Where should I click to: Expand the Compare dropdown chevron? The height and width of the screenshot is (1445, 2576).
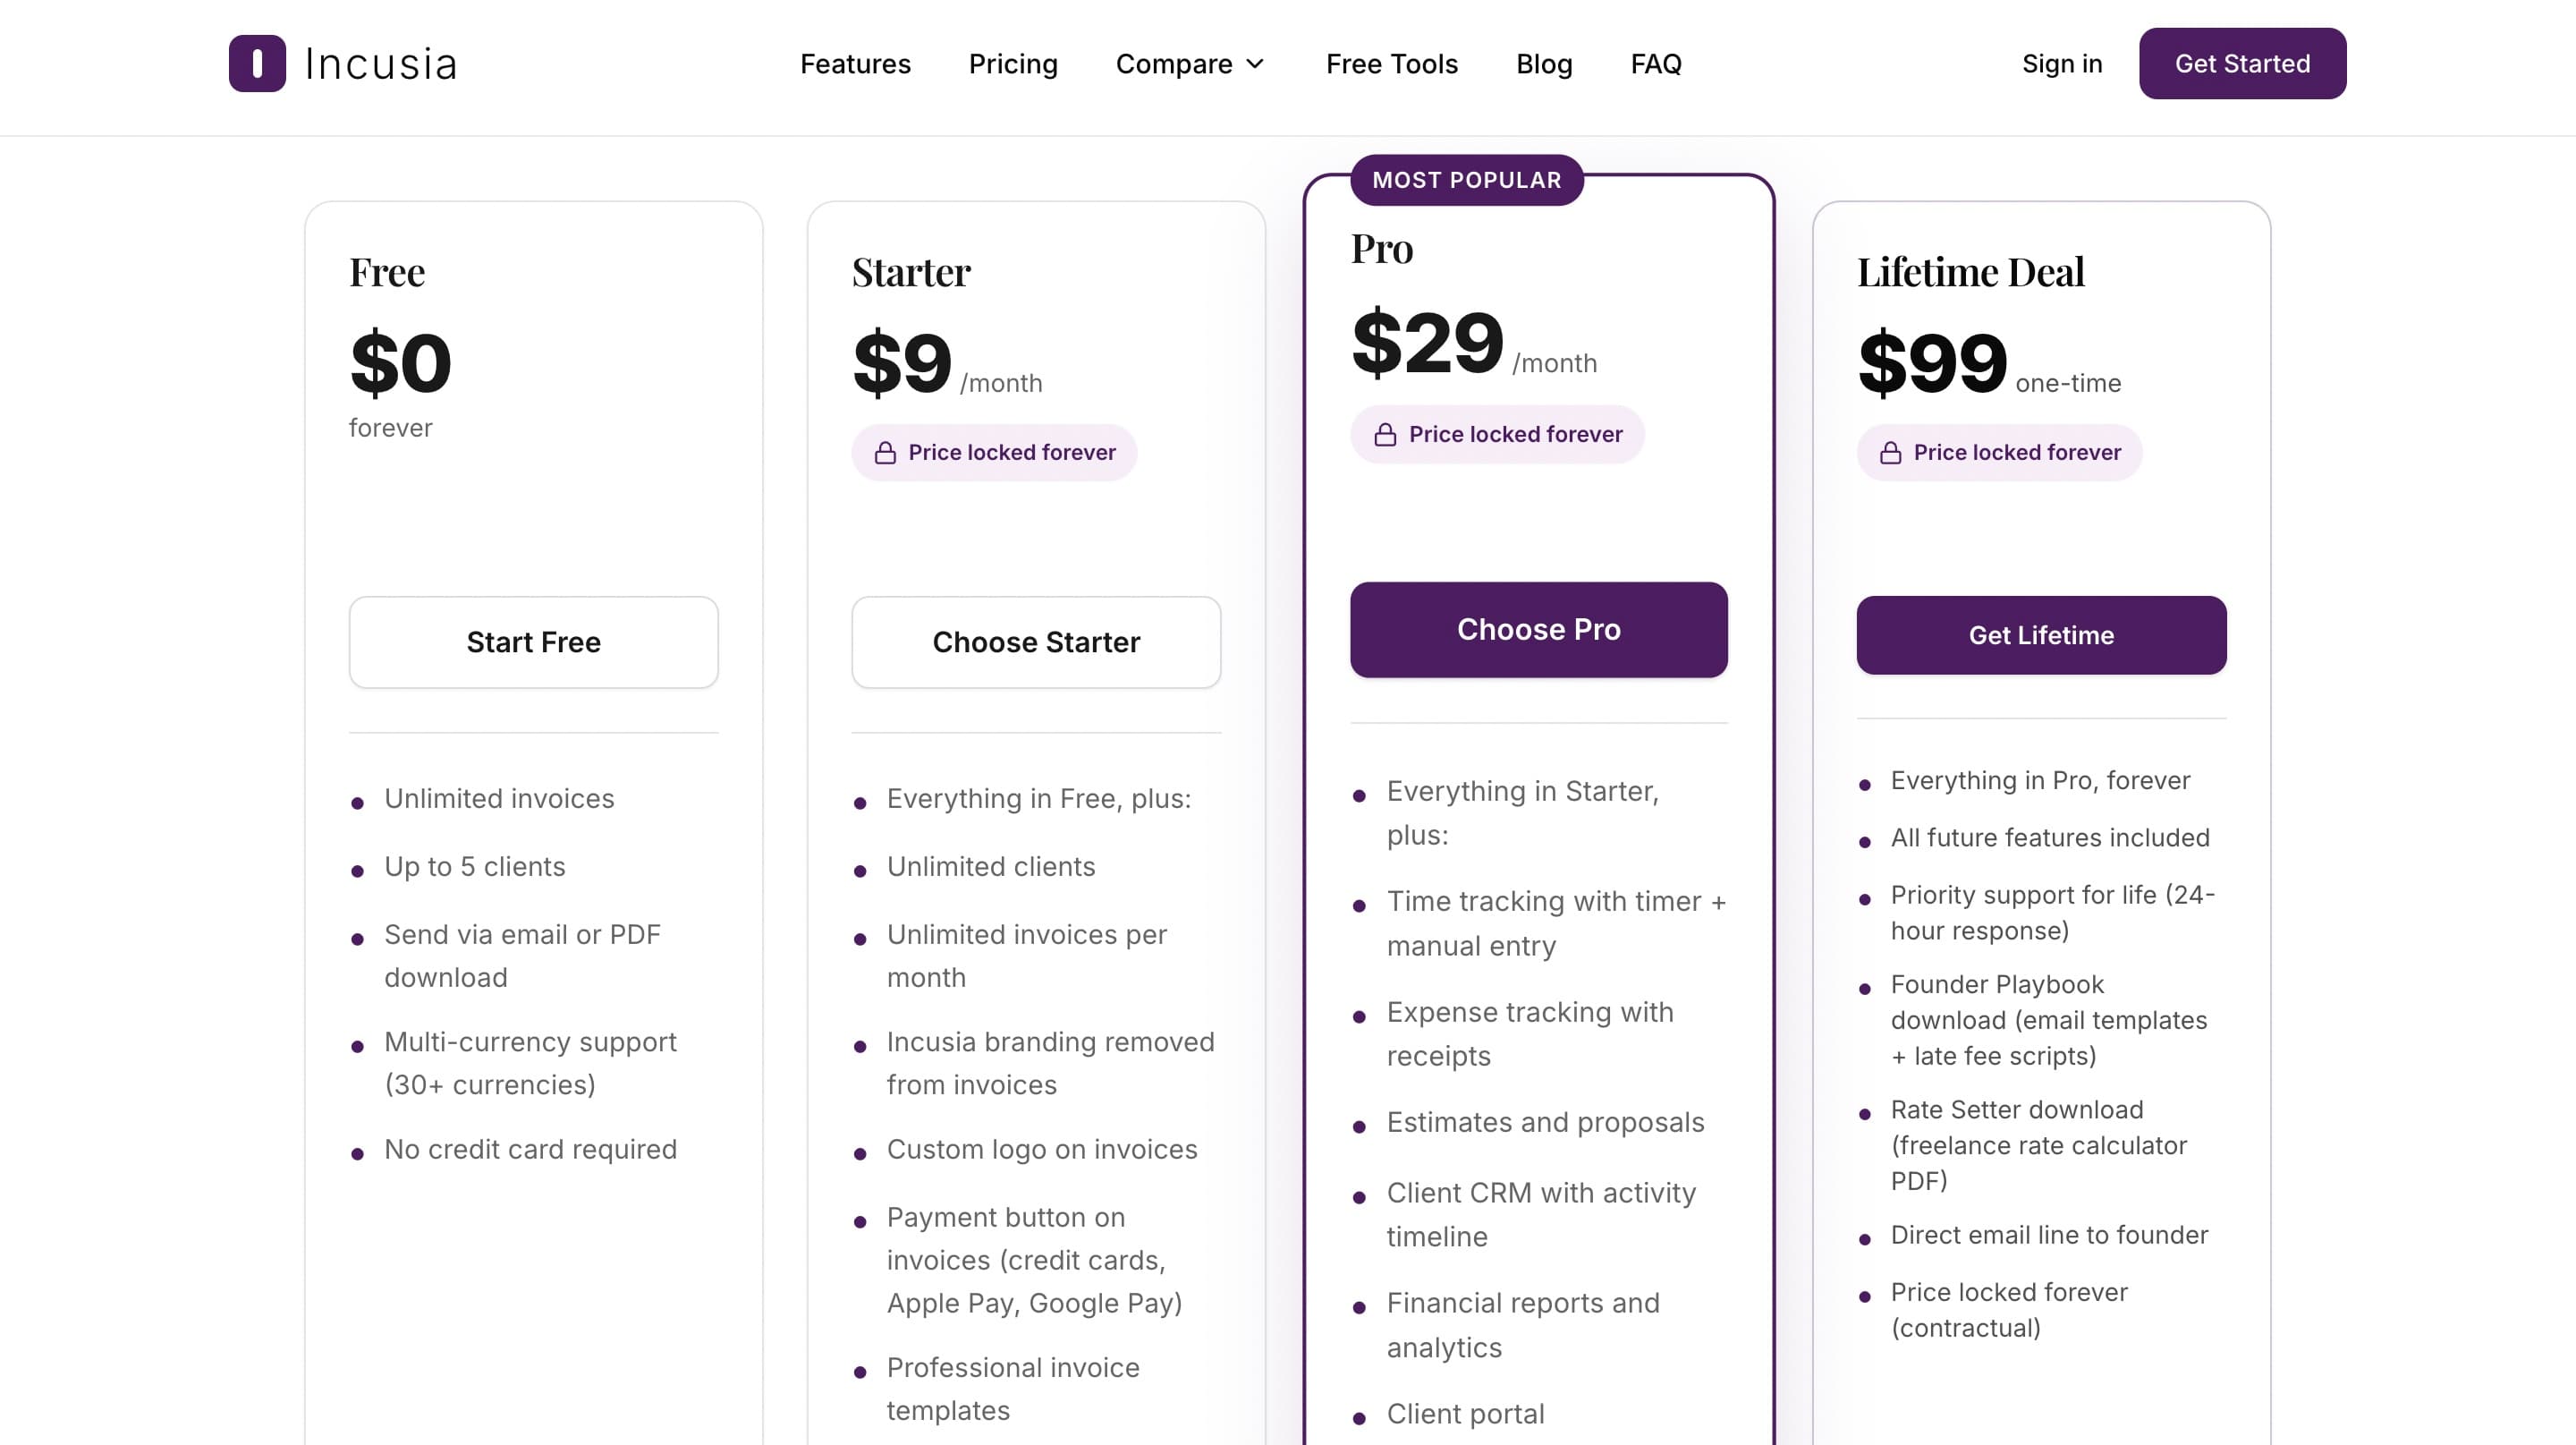[1256, 64]
